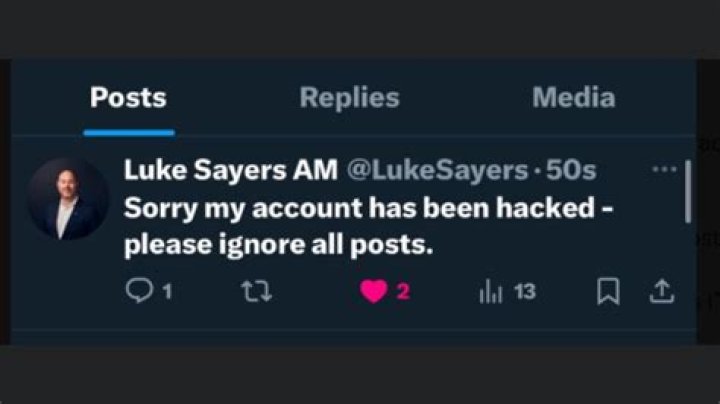Switch to the Replies tab
The width and height of the screenshot is (720, 404).
click(x=349, y=97)
